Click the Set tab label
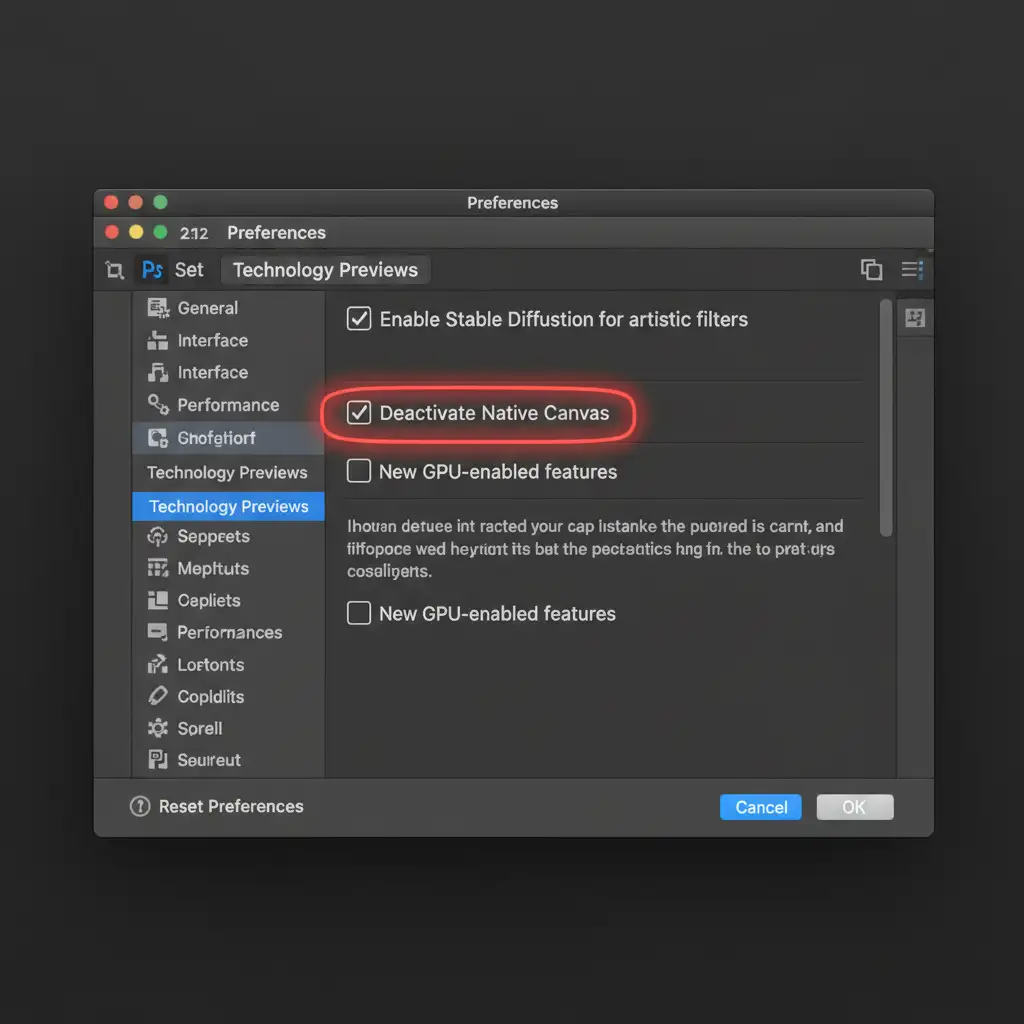The image size is (1024, 1024). click(x=189, y=270)
